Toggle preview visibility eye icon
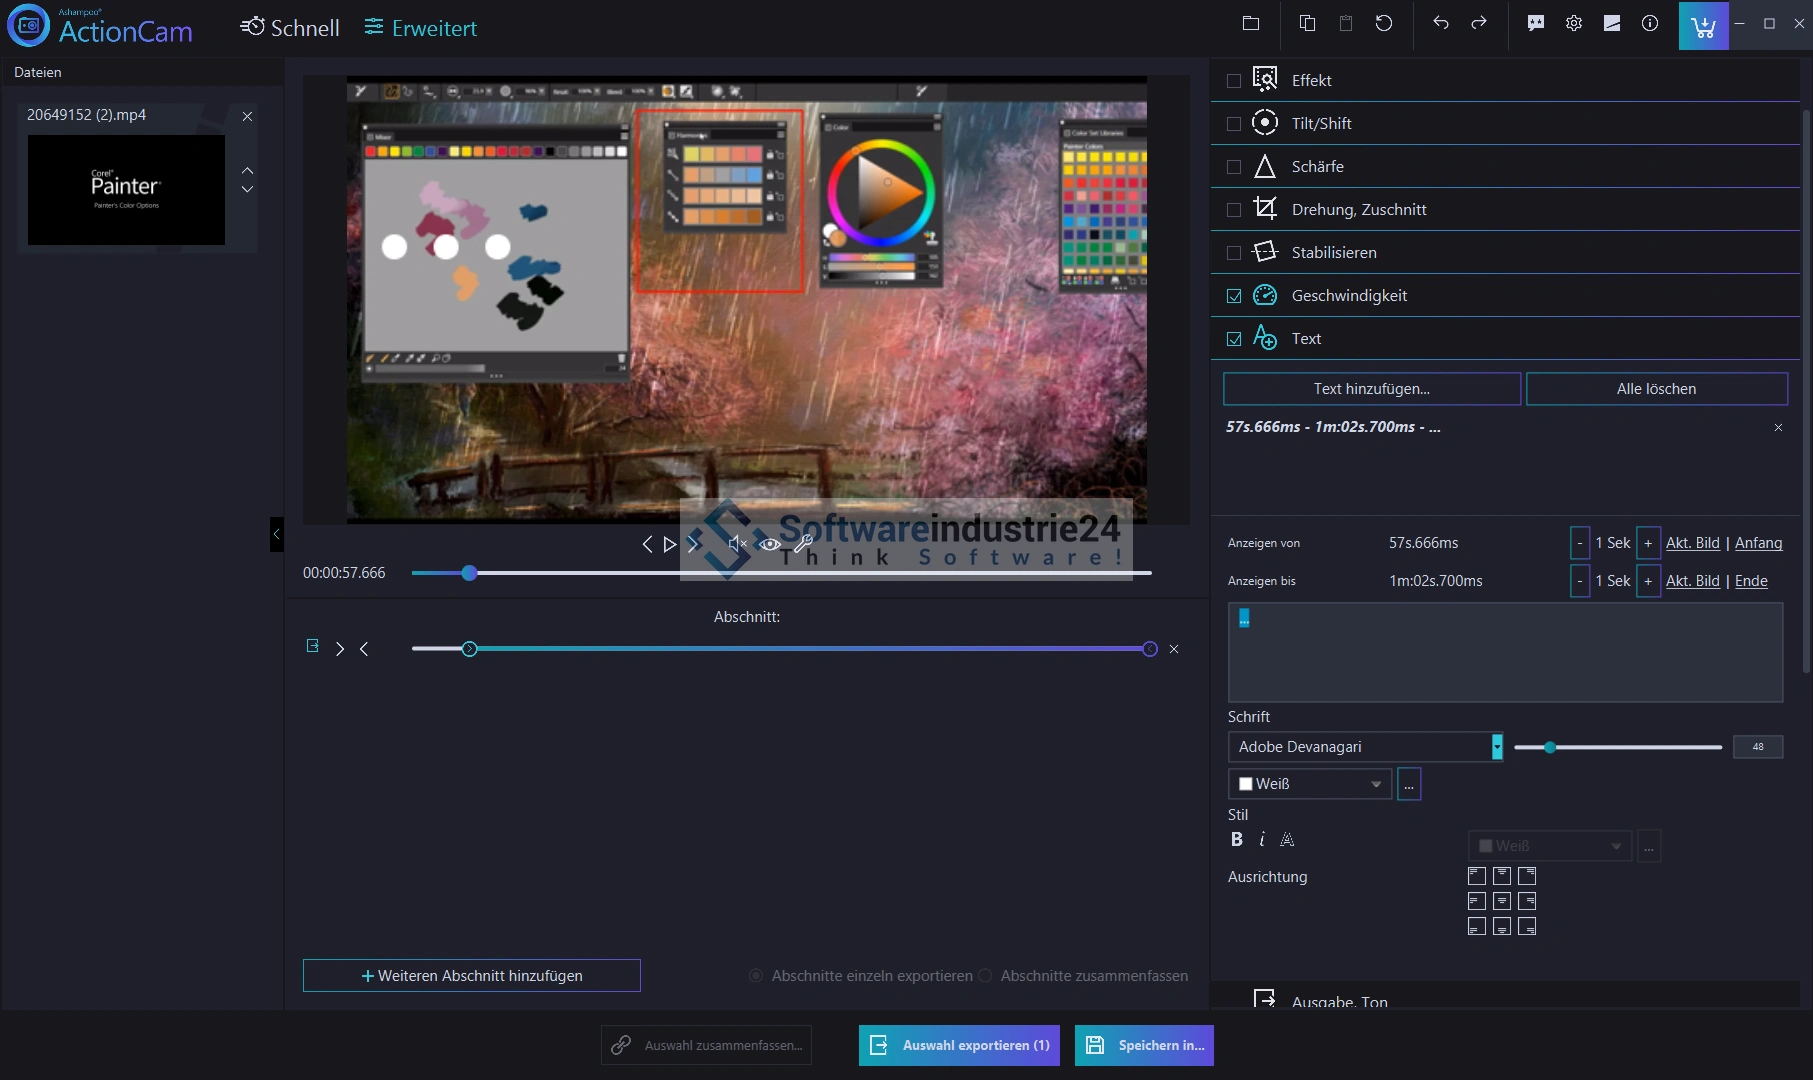Image resolution: width=1813 pixels, height=1080 pixels. [769, 544]
